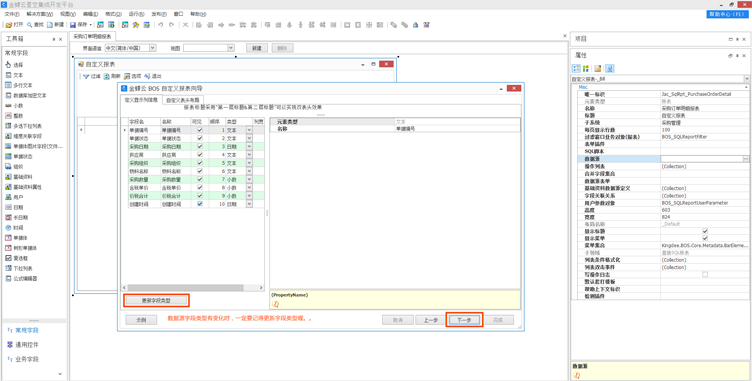752x381 pixels.
Task: Toggle the visible checkbox for the 采购日期 row
Action: click(x=200, y=146)
